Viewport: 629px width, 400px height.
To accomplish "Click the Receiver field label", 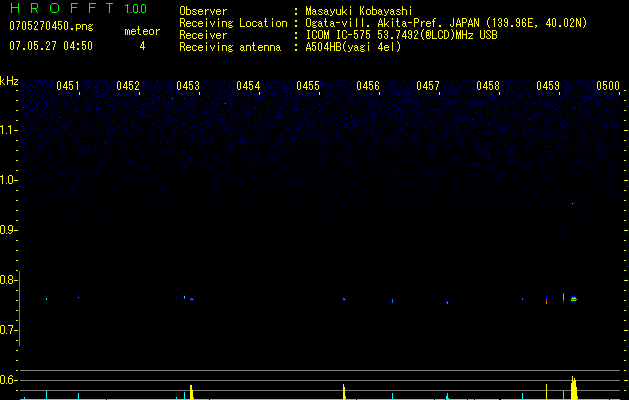I will pyautogui.click(x=203, y=35).
